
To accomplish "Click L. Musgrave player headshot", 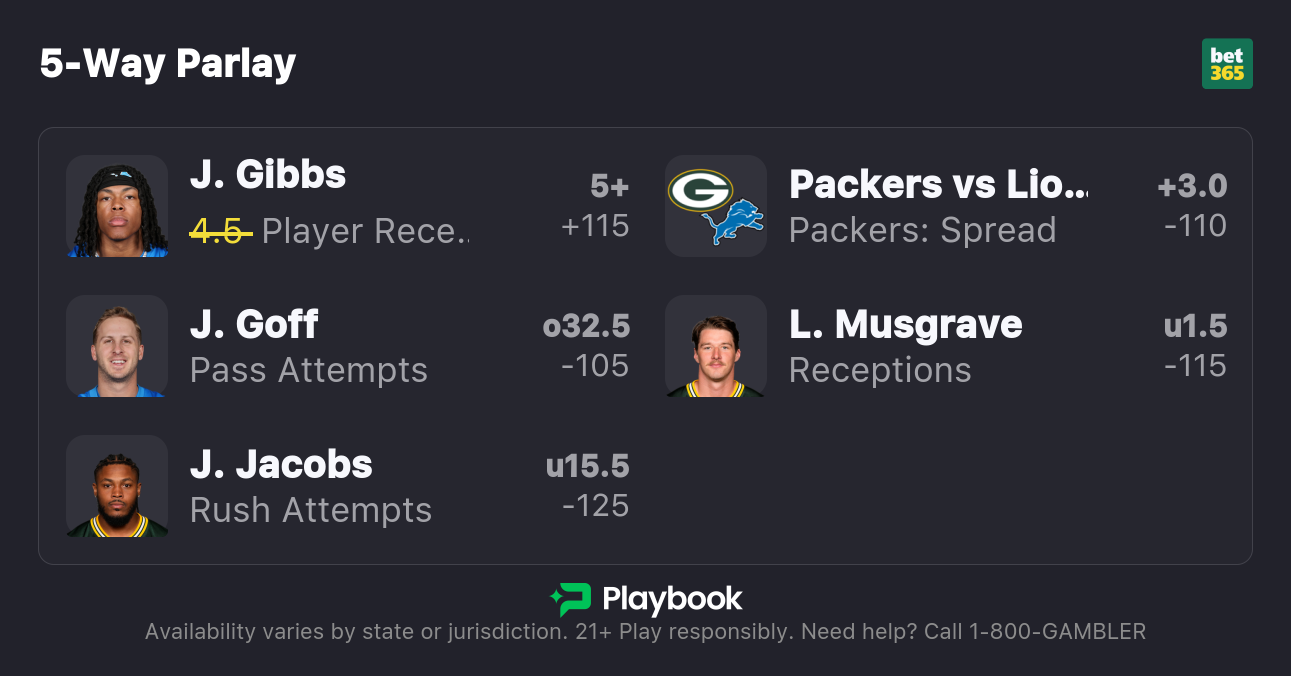I will pyautogui.click(x=716, y=346).
